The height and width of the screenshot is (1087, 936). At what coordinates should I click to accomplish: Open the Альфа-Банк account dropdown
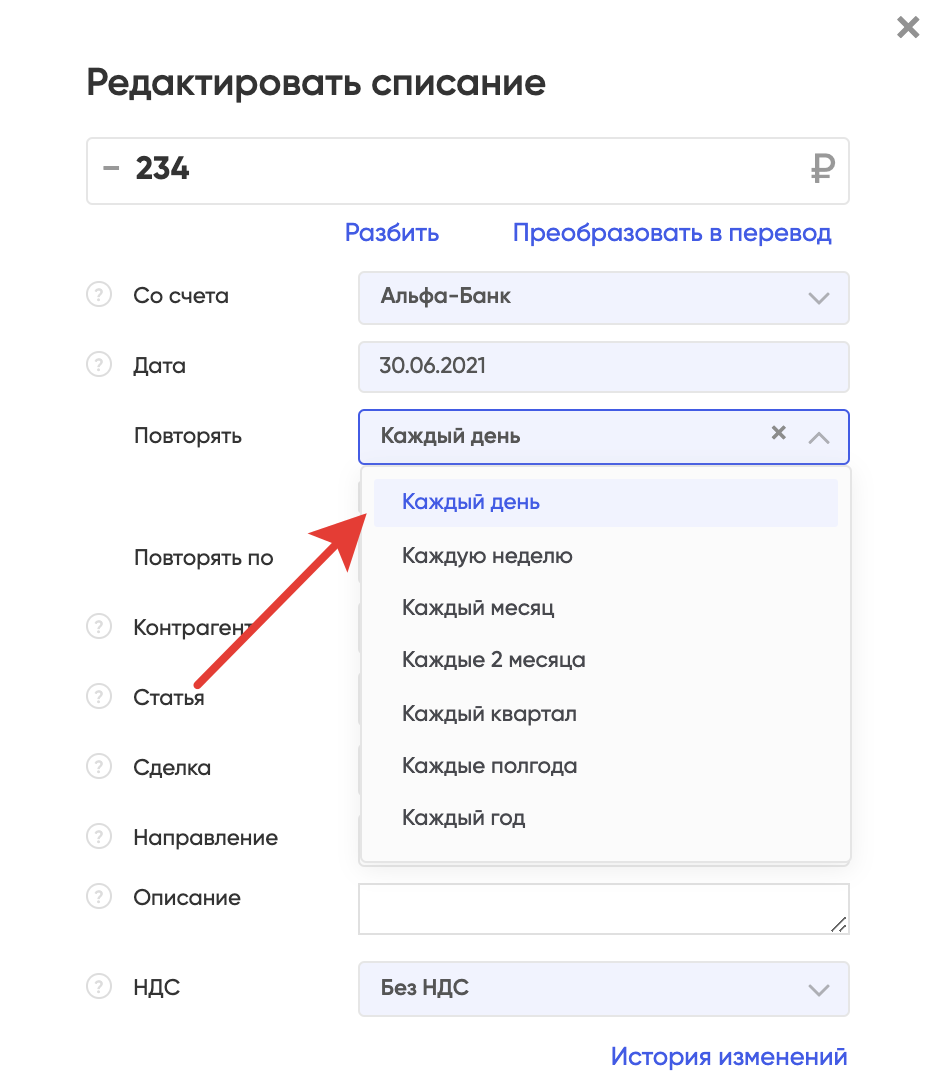(603, 297)
